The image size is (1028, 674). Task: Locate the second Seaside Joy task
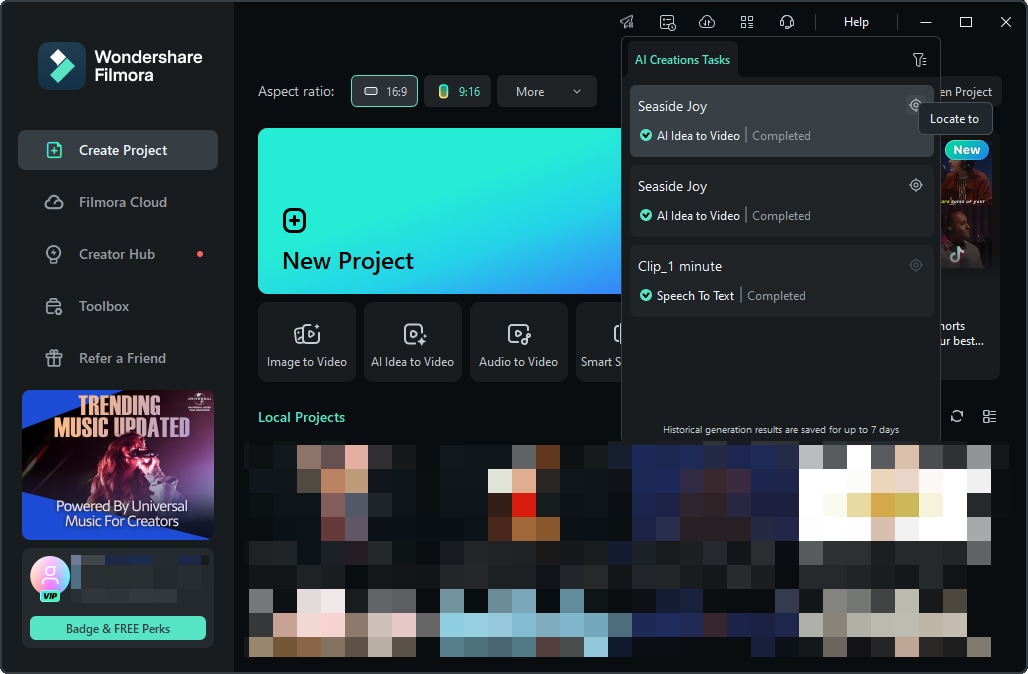click(x=916, y=186)
